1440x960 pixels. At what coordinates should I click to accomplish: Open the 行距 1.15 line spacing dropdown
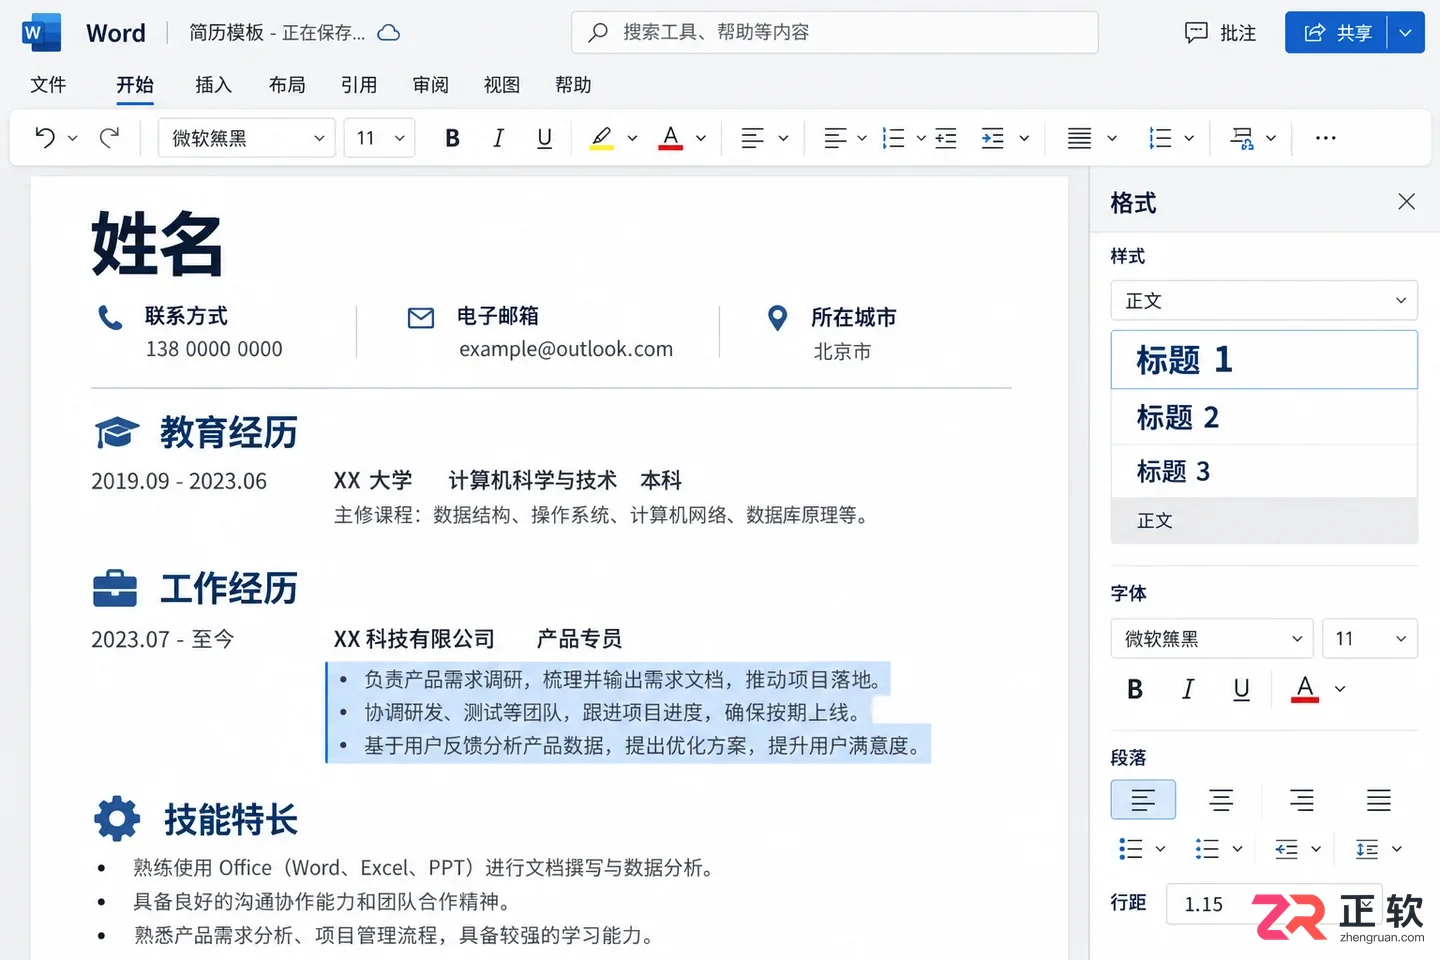point(1274,903)
